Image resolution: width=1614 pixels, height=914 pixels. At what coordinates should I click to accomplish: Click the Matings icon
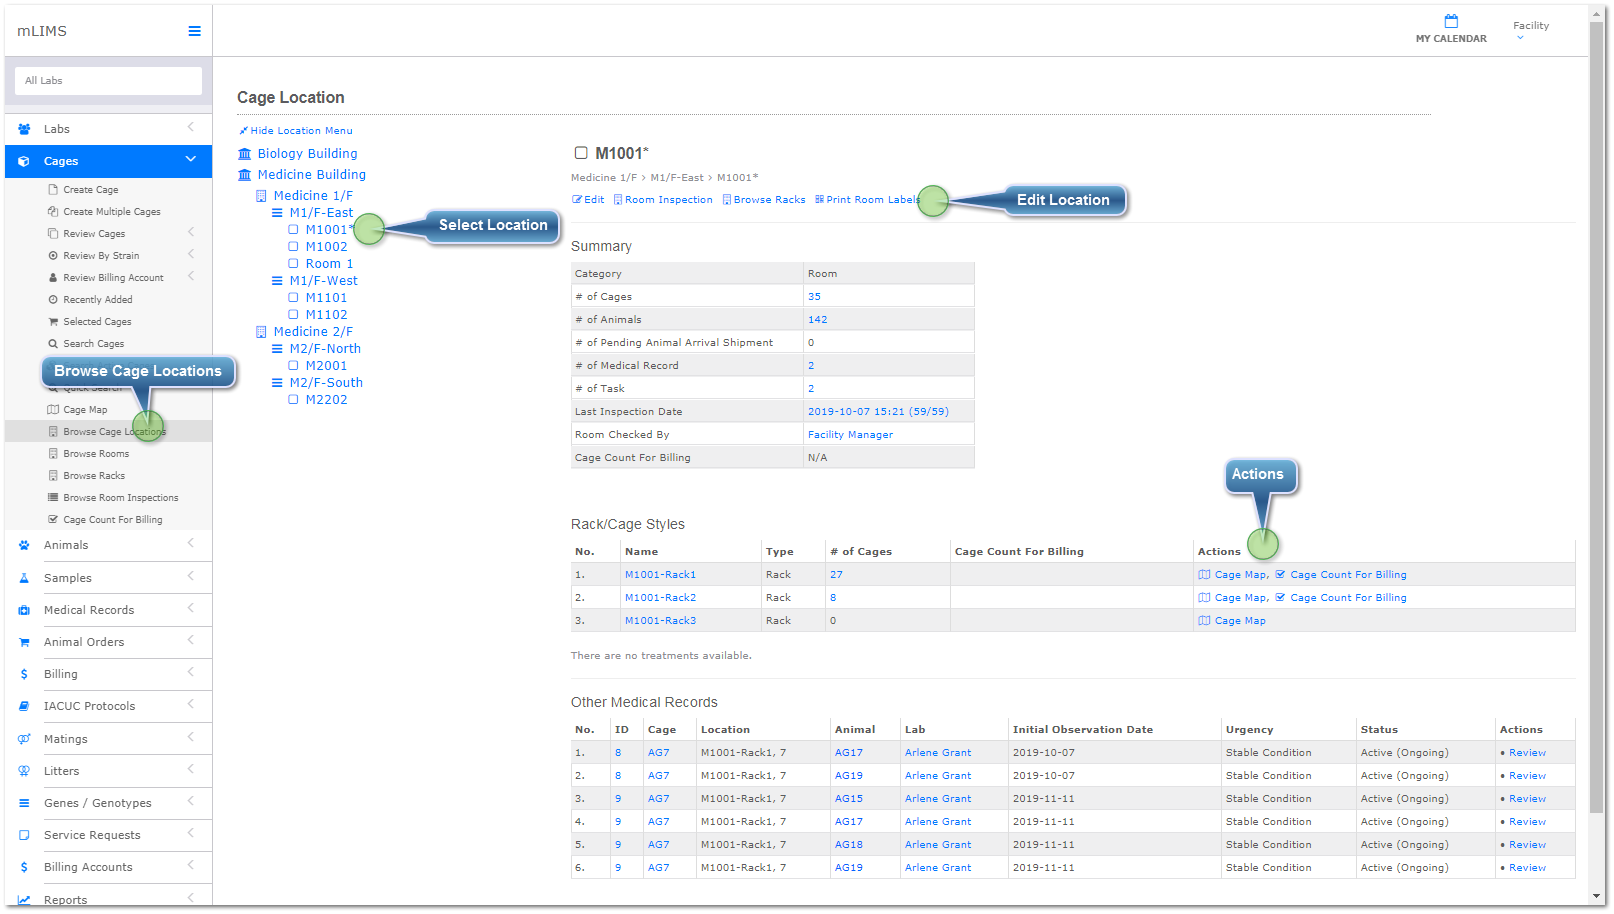[x=24, y=739]
